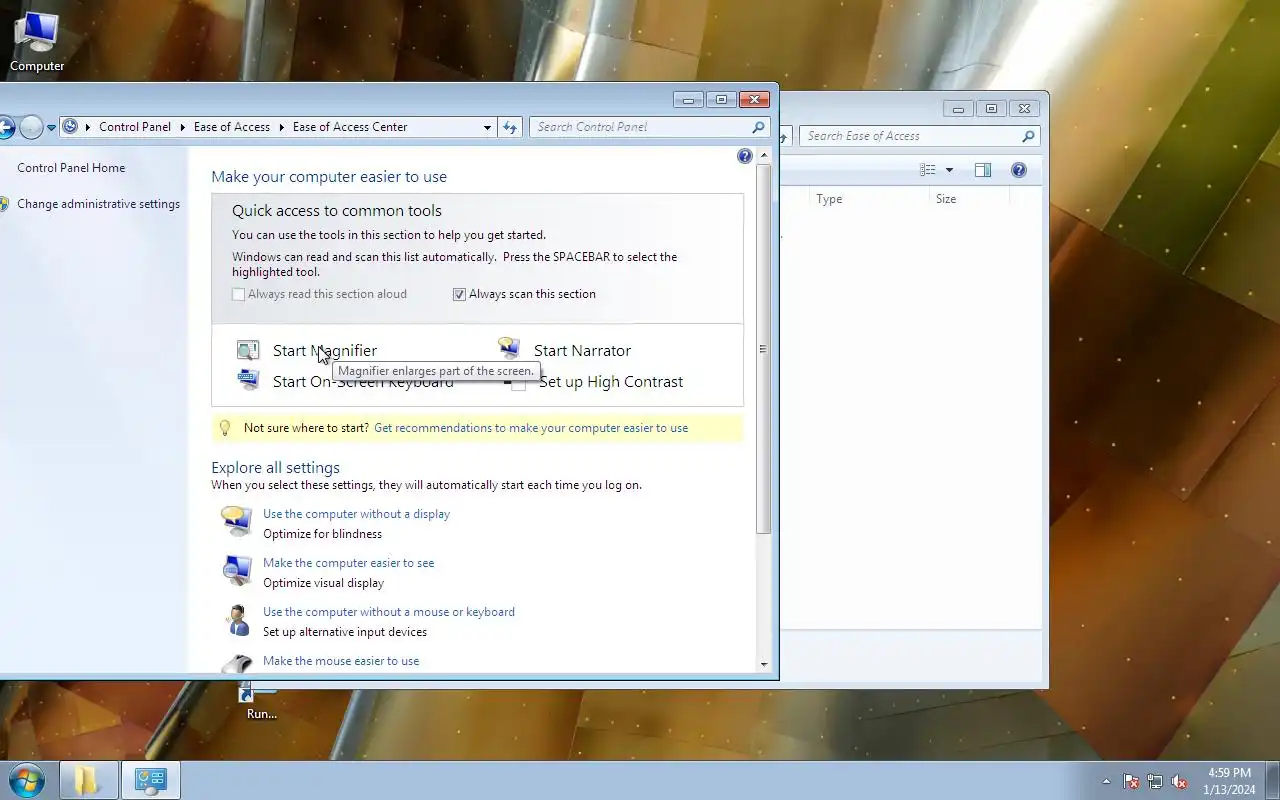Click the Size column header

[970, 199]
